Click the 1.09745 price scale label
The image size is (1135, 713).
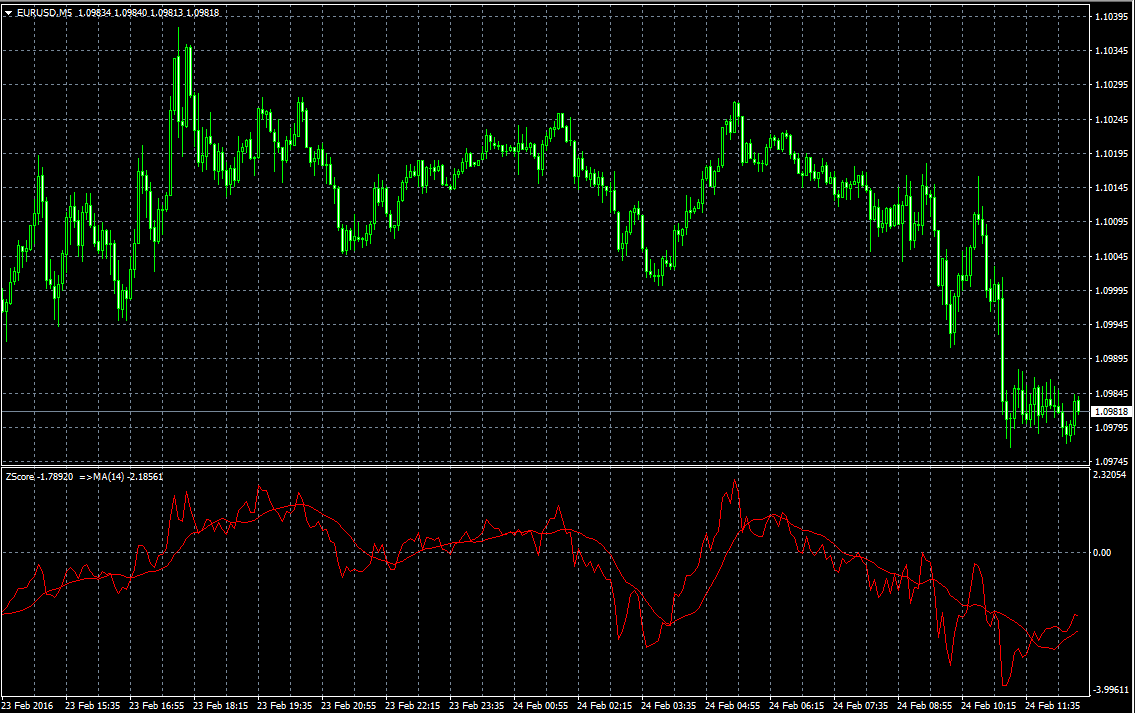tap(1111, 461)
